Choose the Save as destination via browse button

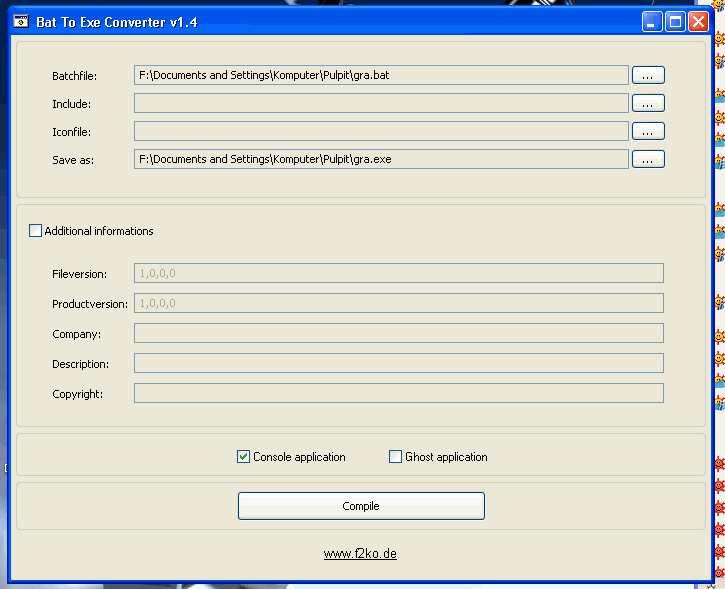tap(648, 159)
